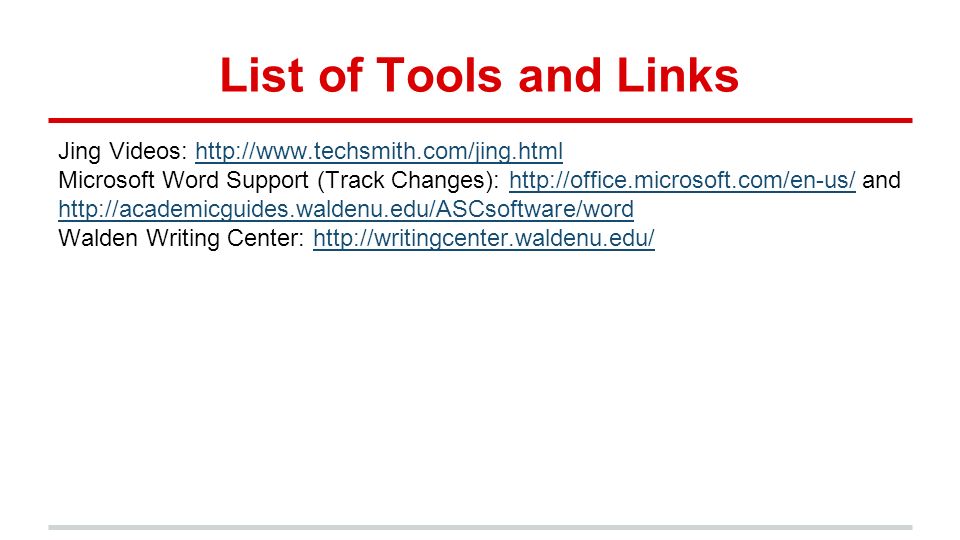Click the word "Tools" in heading
Screen dimensions: 960x540
[x=438, y=75]
